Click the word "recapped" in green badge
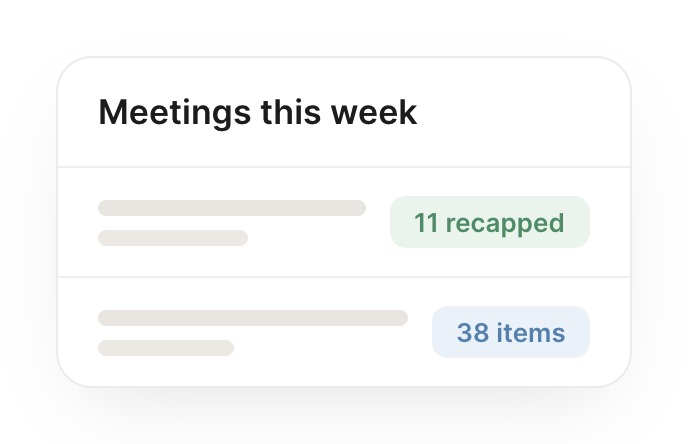The width and height of the screenshot is (688, 444). (505, 224)
